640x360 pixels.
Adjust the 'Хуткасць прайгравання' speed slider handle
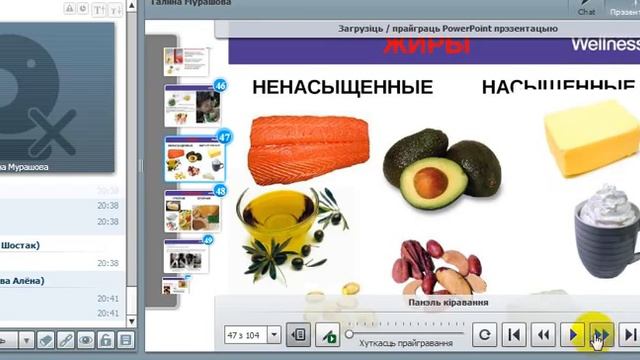coord(349,334)
